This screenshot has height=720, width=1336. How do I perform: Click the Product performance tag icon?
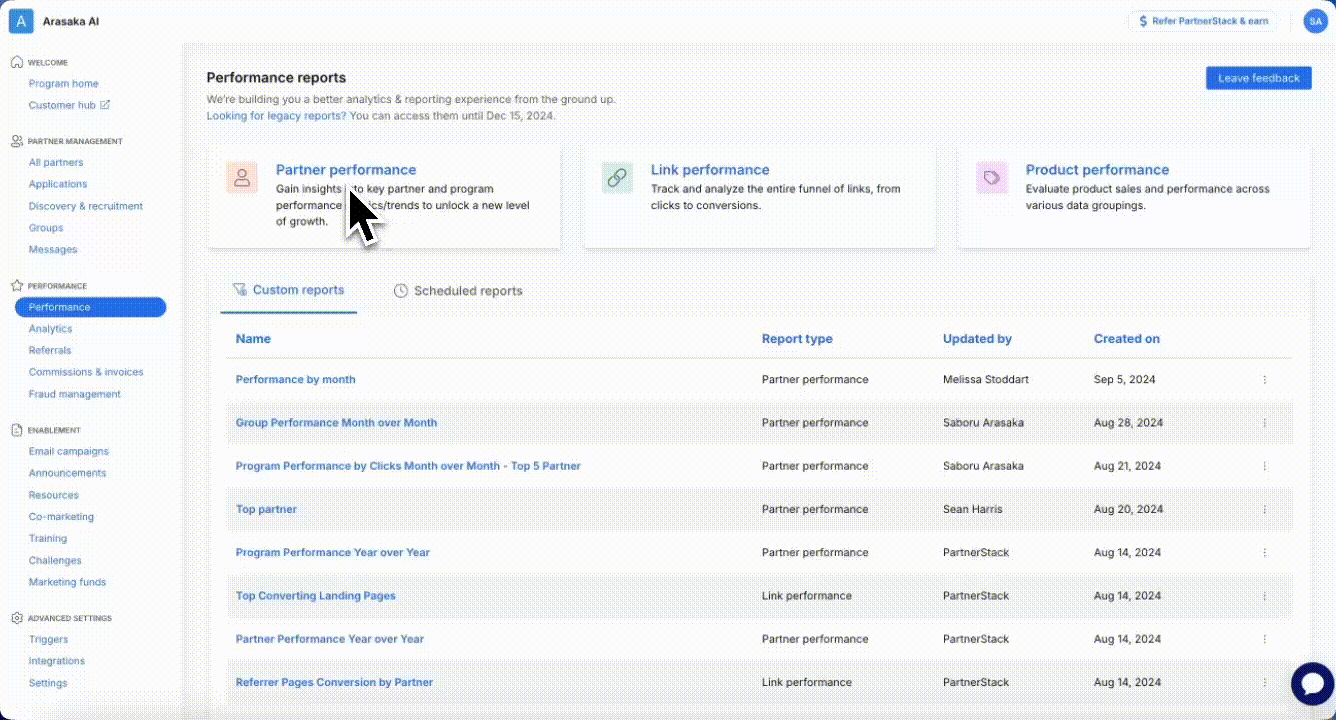pos(992,178)
